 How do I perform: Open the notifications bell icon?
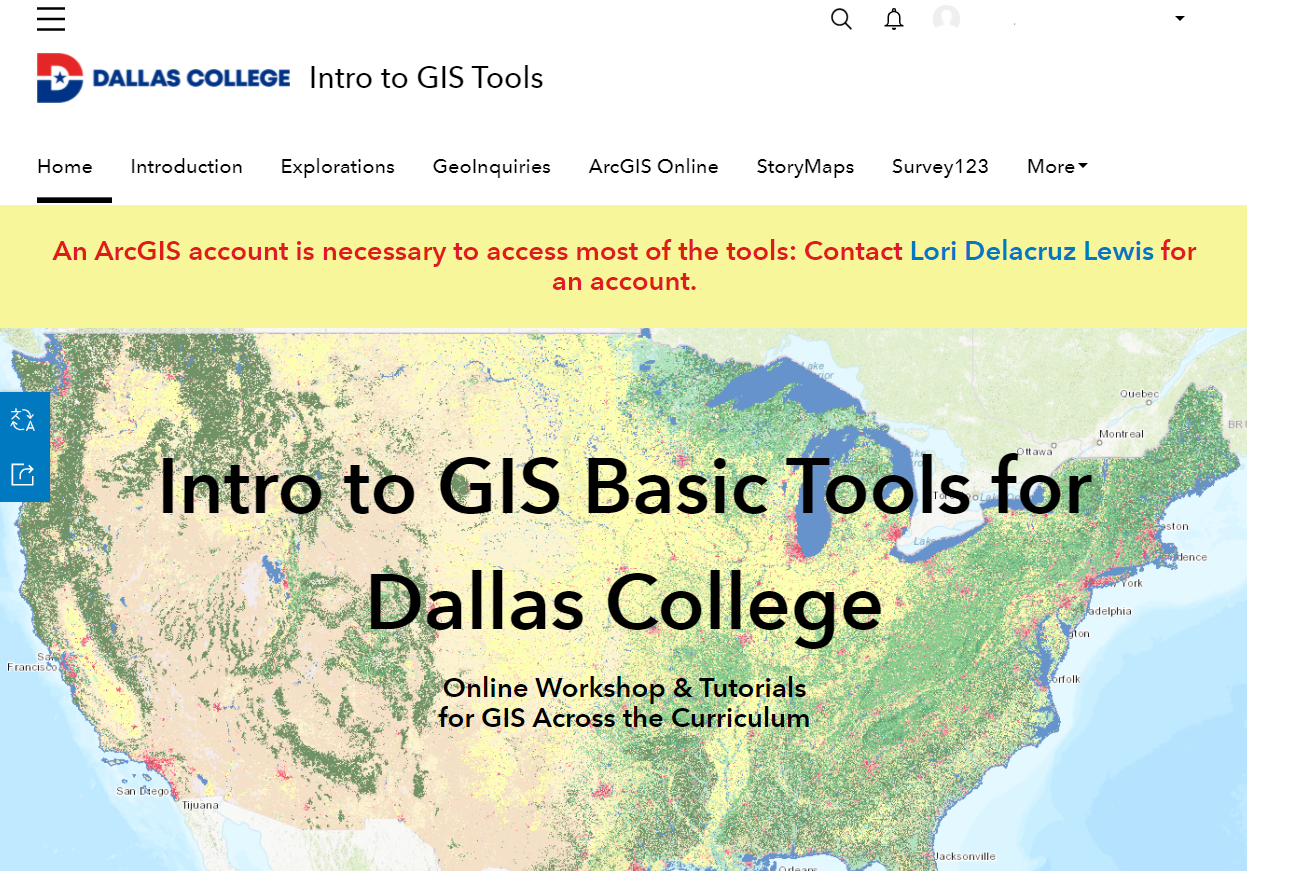click(x=893, y=19)
